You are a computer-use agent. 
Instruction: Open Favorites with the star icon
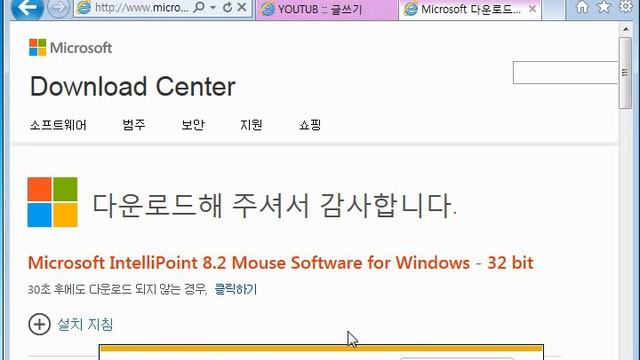click(x=604, y=7)
